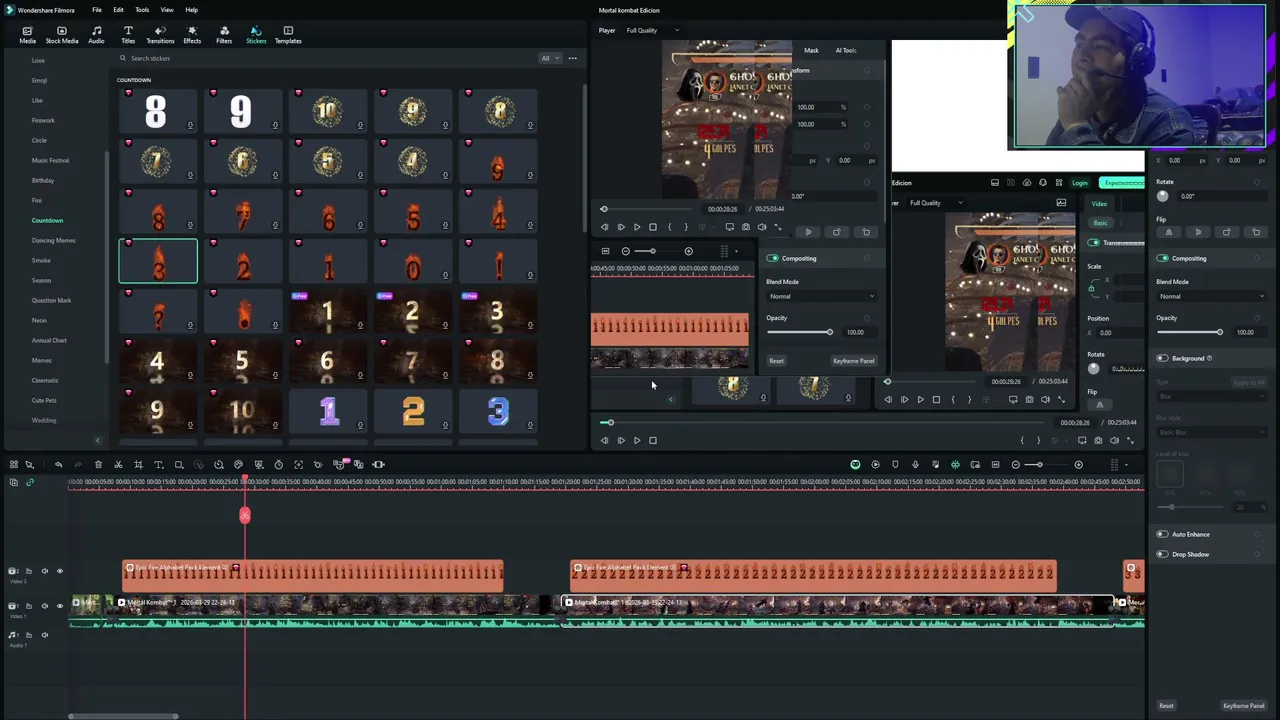Open the Effects library
Image resolution: width=1280 pixels, height=720 pixels.
192,35
